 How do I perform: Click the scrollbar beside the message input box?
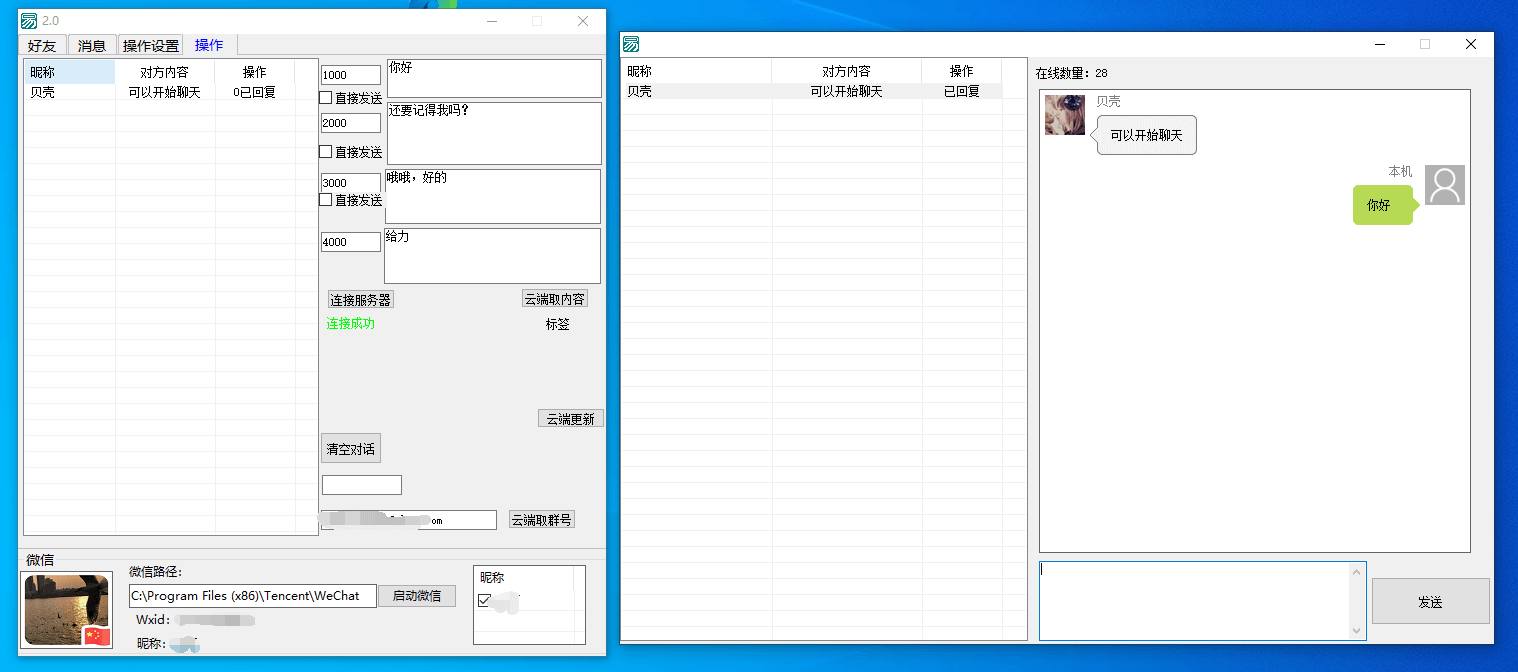(x=1358, y=600)
